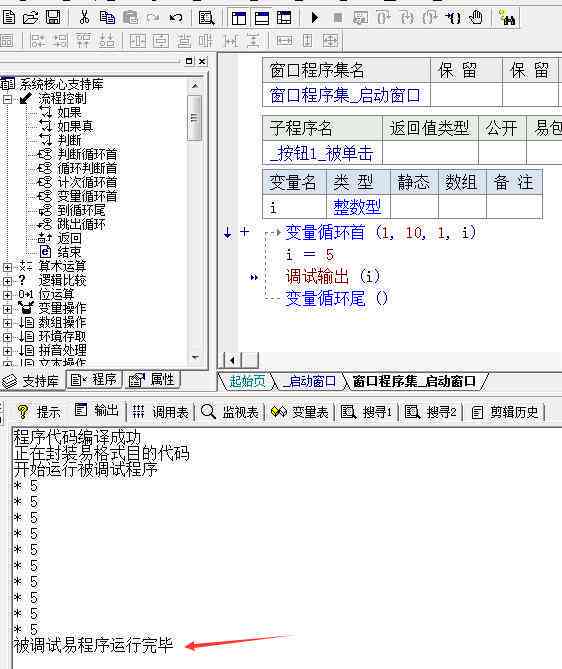The height and width of the screenshot is (669, 562).
Task: Open the 起始页 editor tab
Action: point(247,381)
